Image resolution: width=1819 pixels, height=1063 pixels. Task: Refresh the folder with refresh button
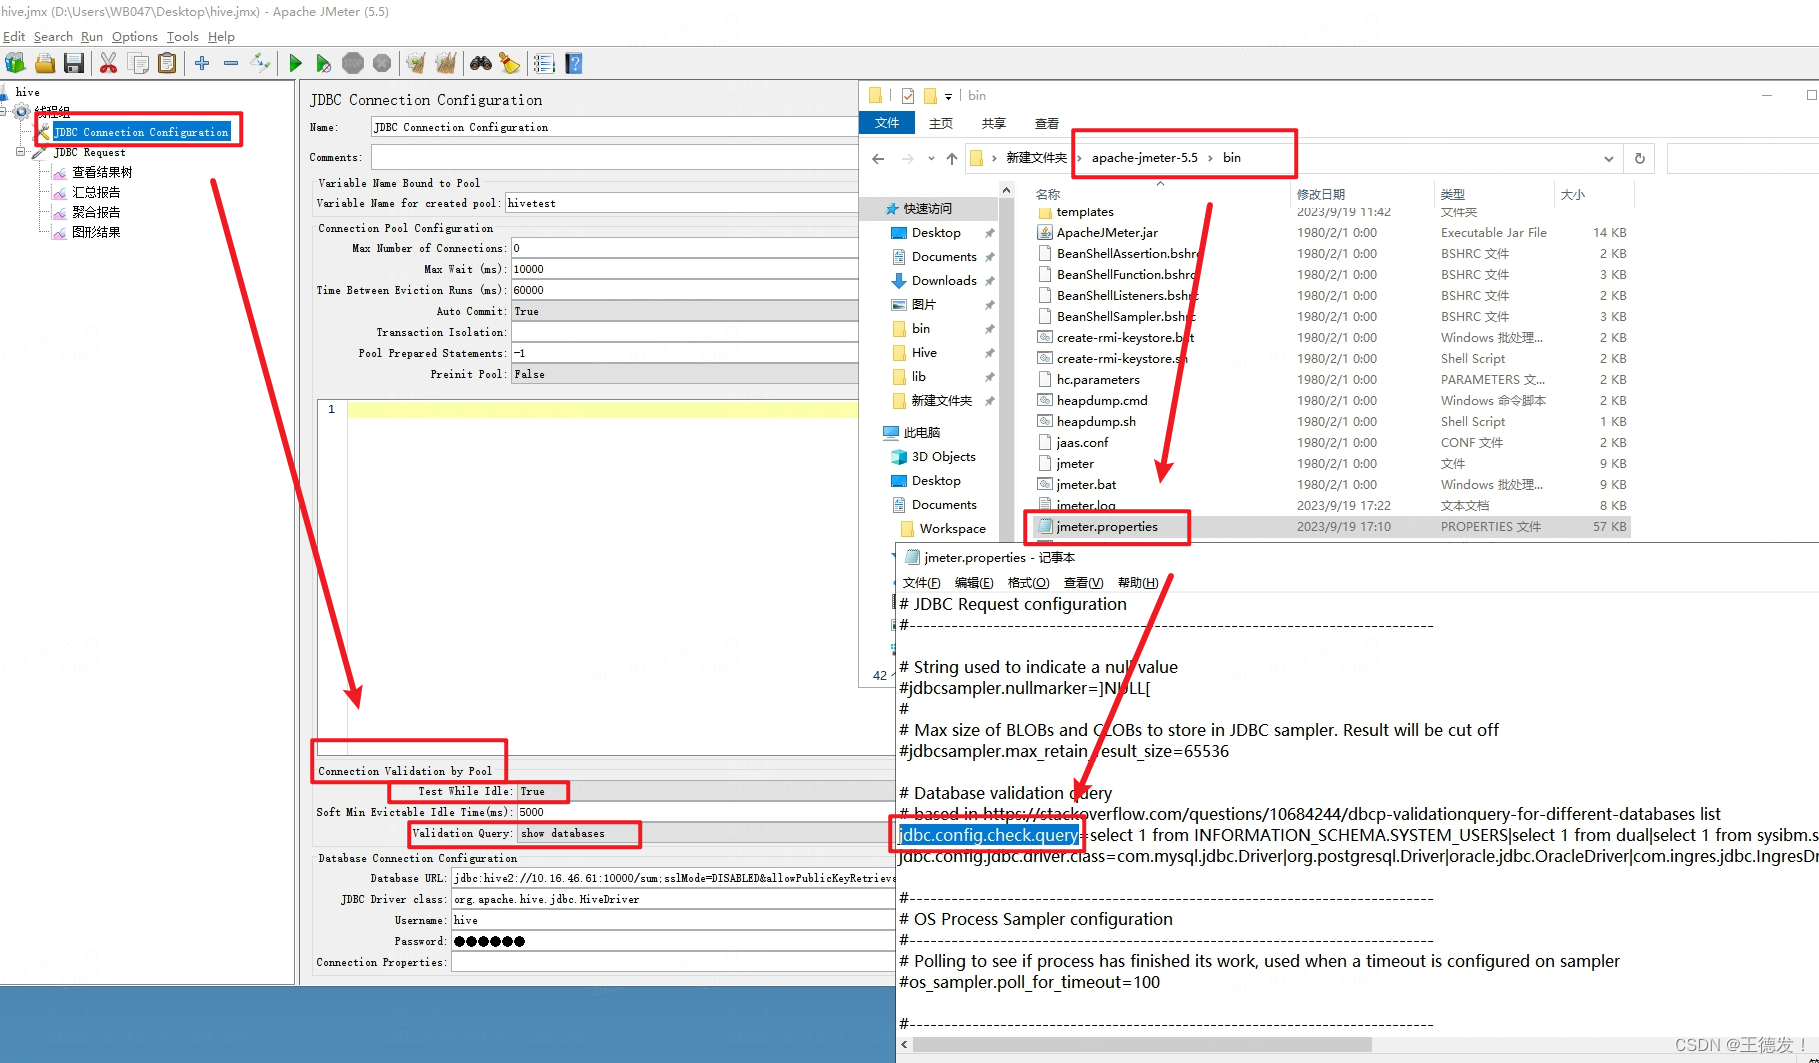pyautogui.click(x=1639, y=158)
